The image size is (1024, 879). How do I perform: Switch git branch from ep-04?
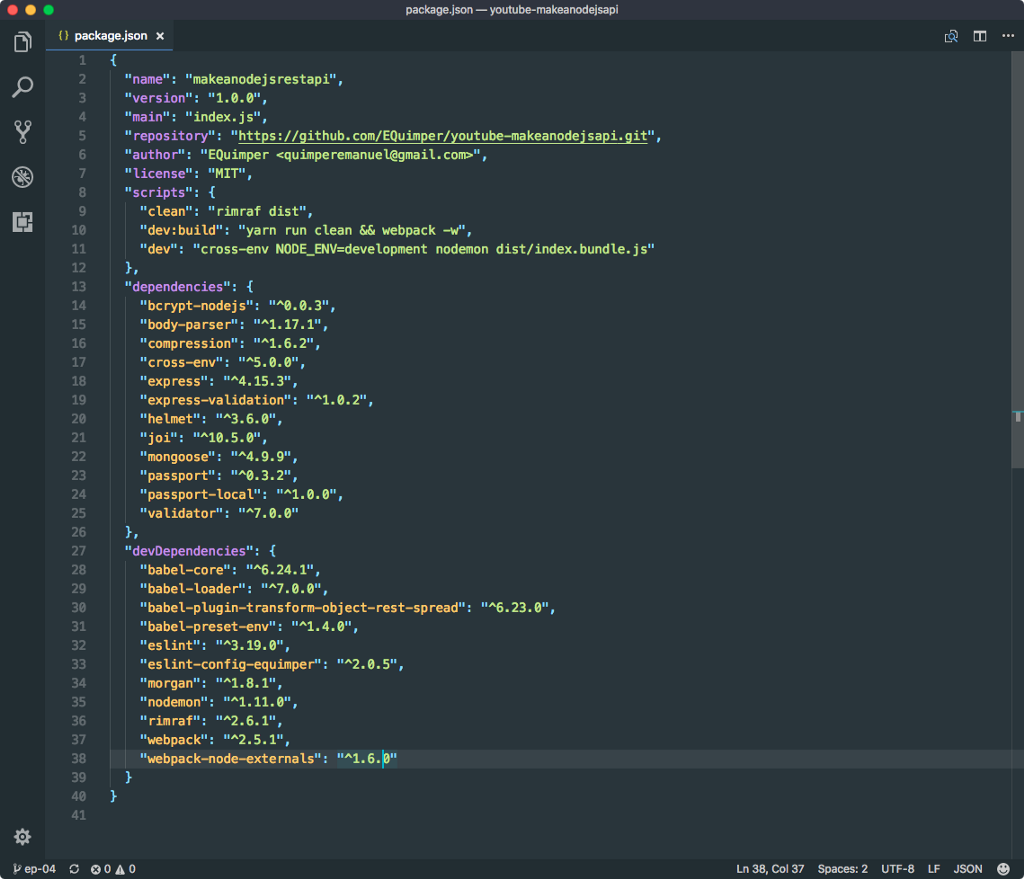coord(34,869)
